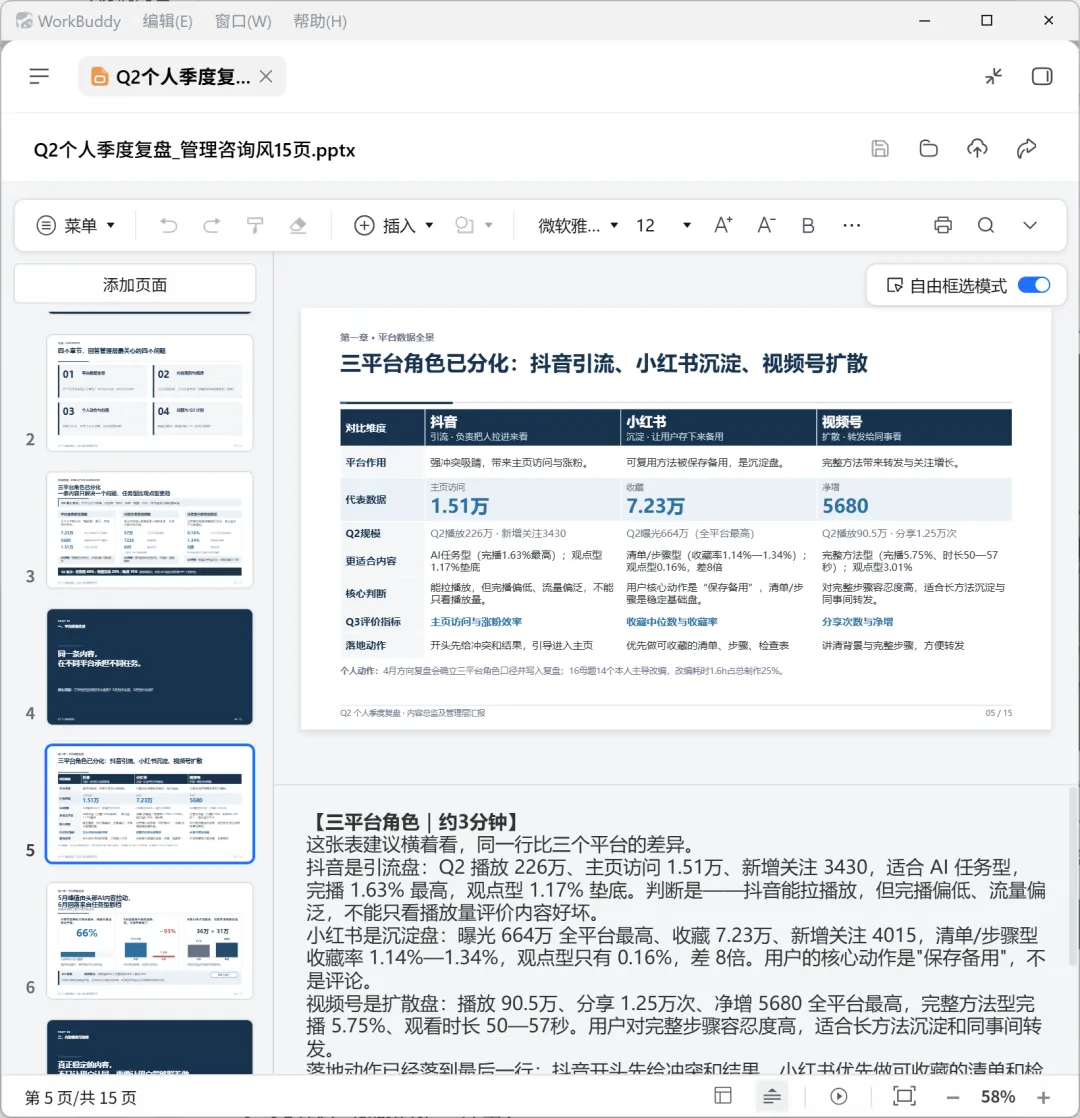Select slide 2 thumbnail

pyautogui.click(x=150, y=392)
